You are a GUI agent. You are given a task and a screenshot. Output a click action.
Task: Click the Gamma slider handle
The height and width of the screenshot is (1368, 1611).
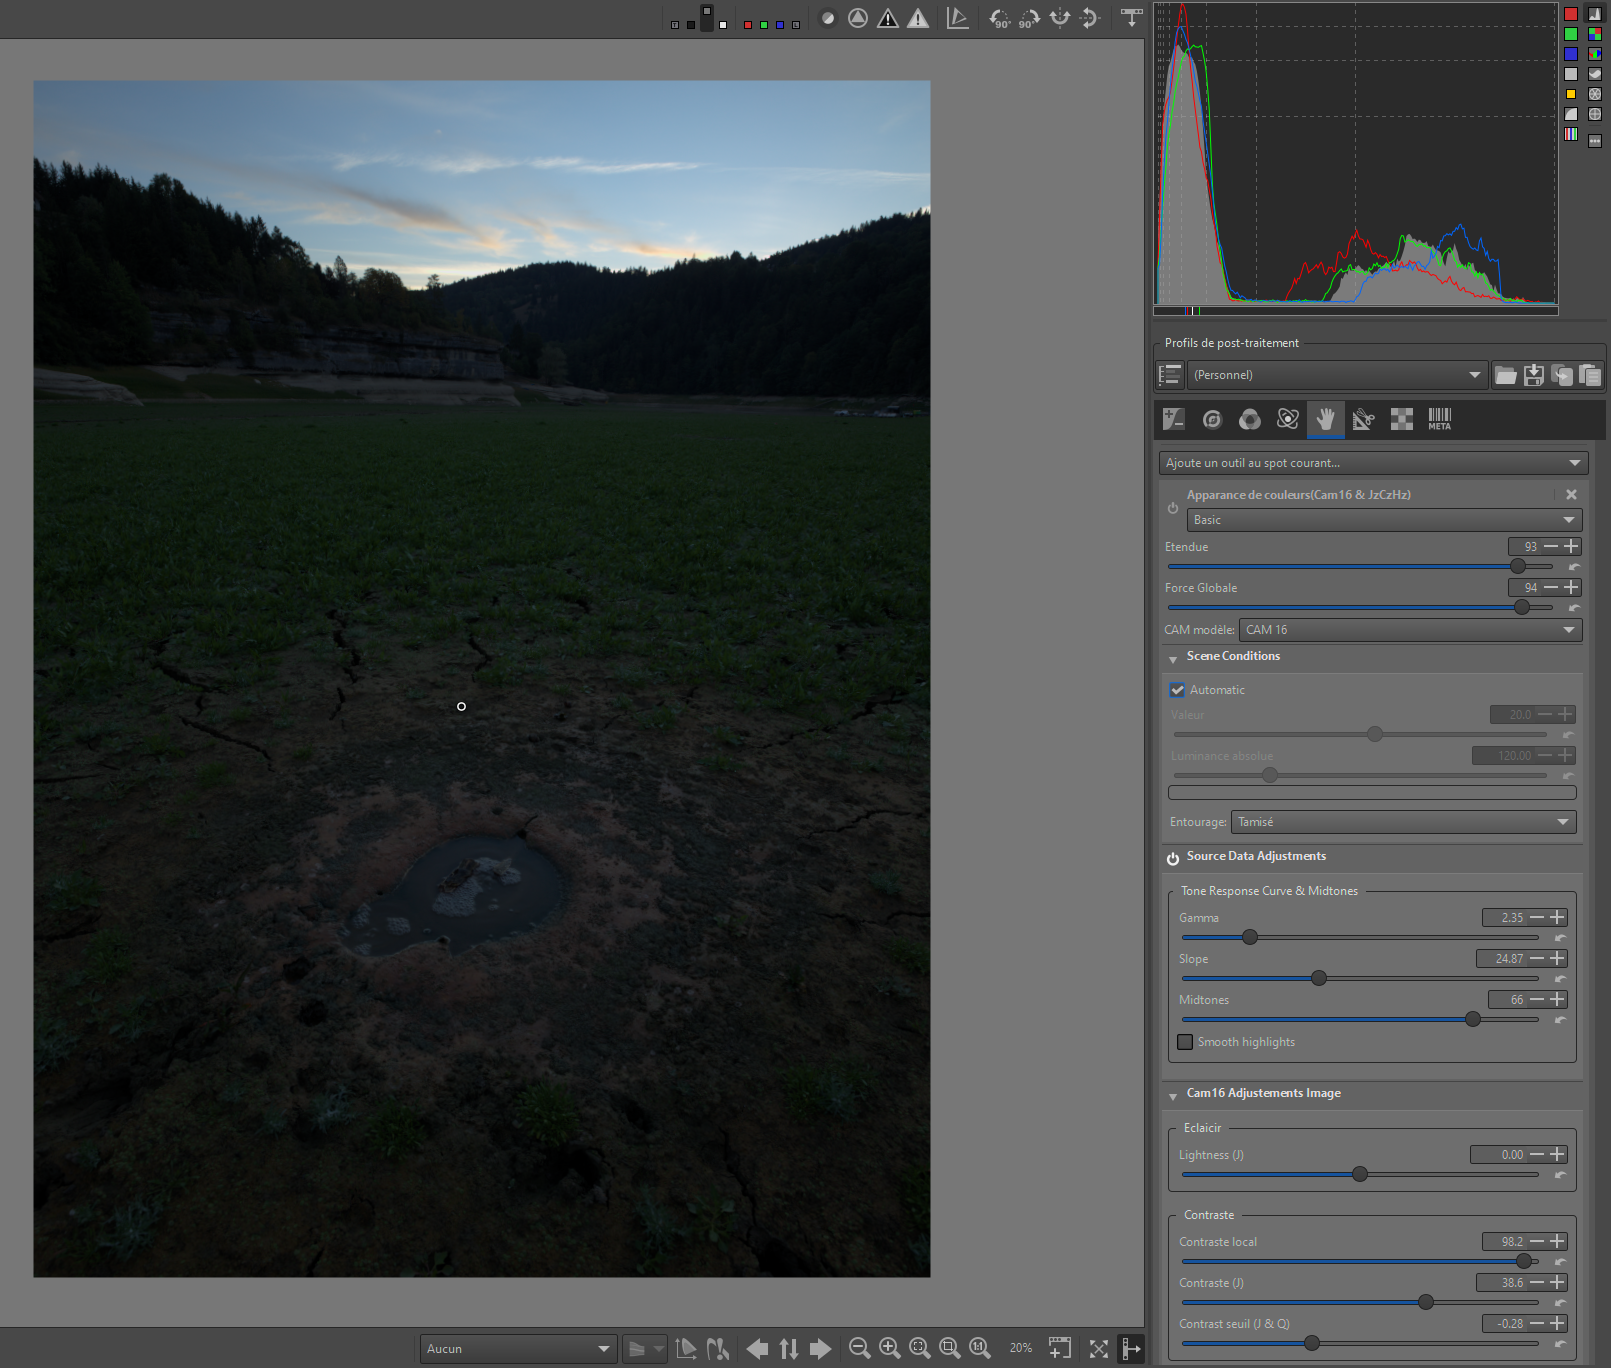1250,937
